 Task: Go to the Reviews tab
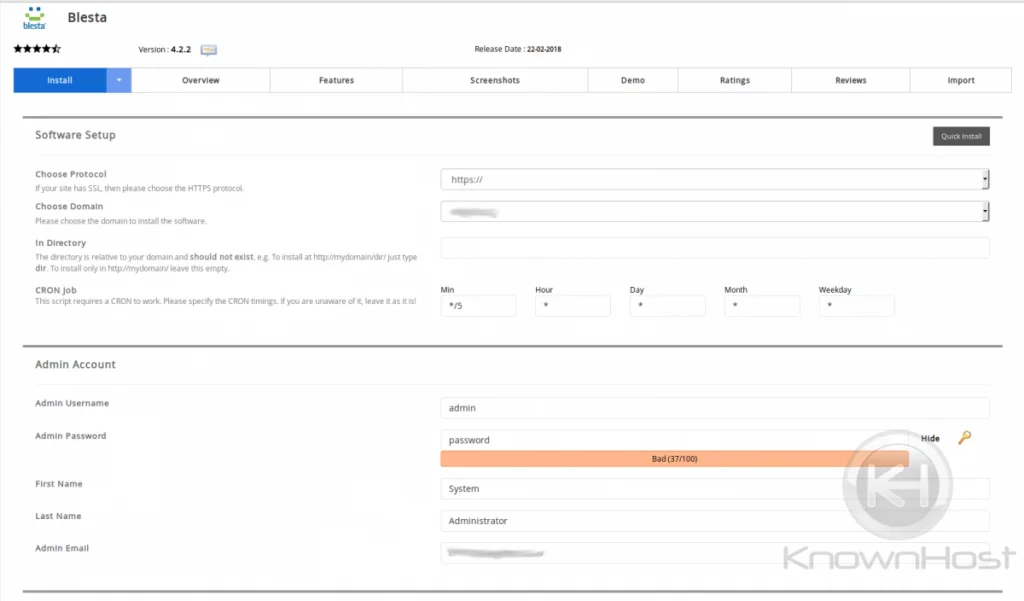coord(850,80)
